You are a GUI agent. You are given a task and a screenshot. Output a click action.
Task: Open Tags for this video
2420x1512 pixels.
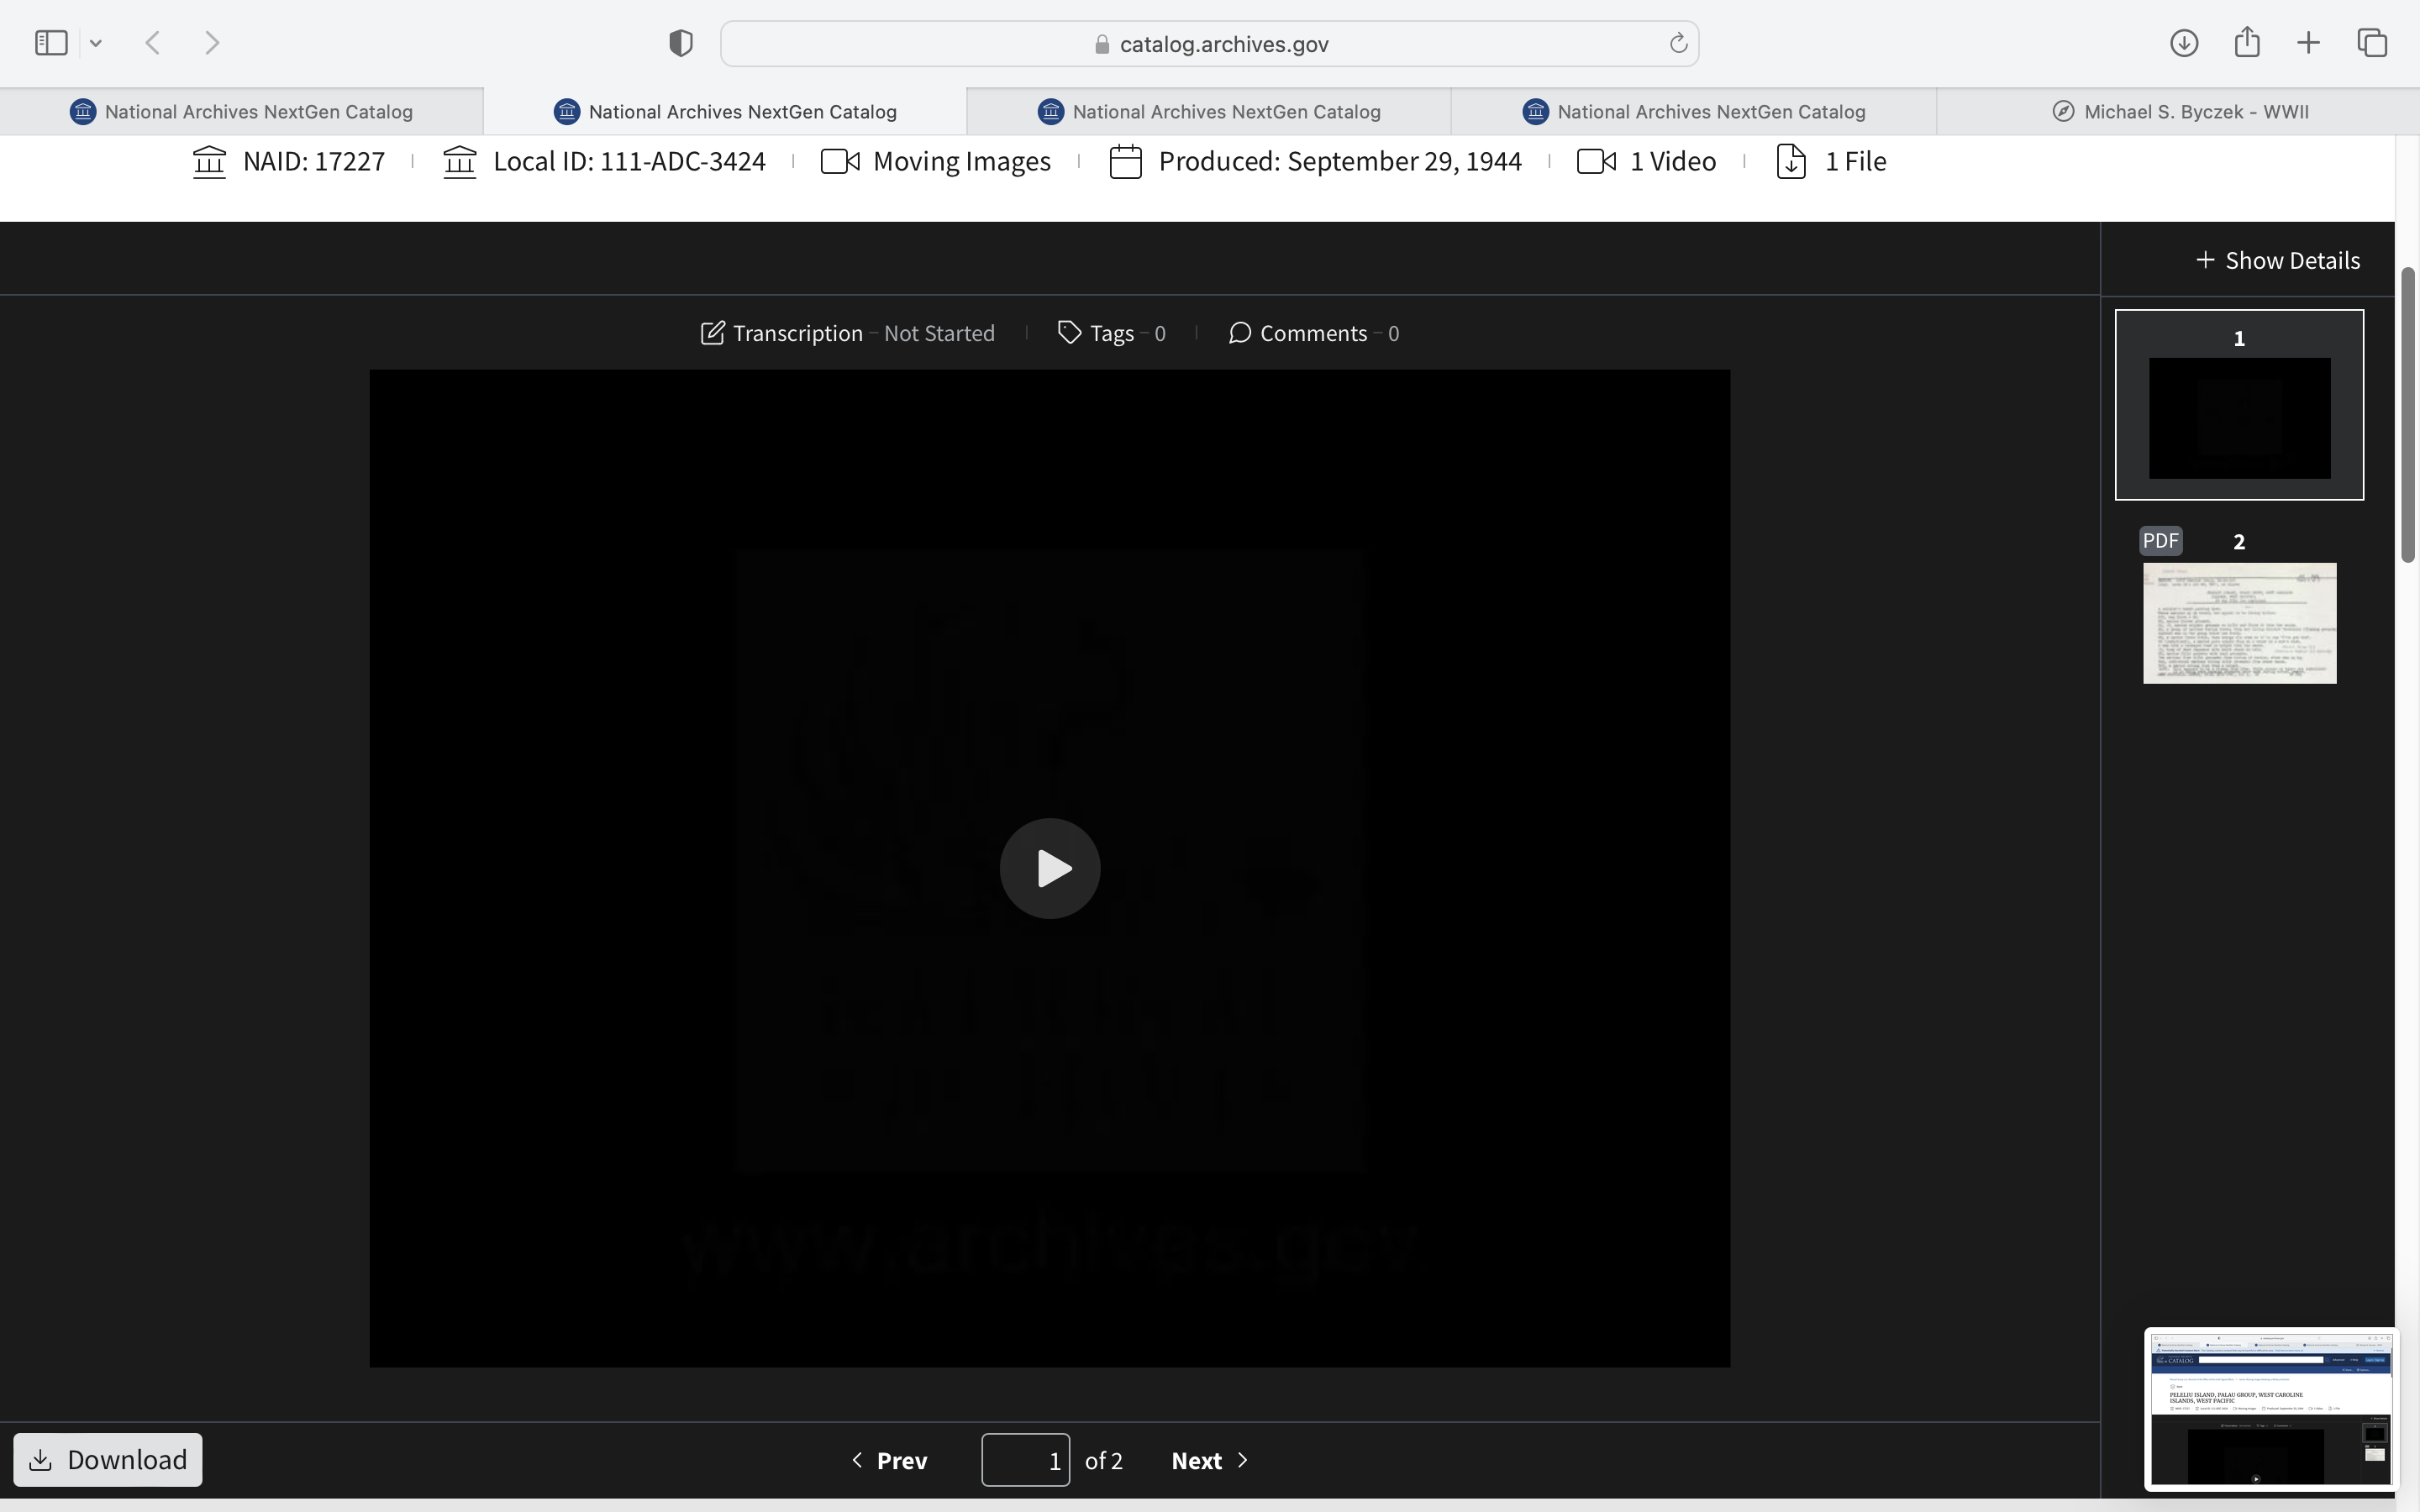1110,333
